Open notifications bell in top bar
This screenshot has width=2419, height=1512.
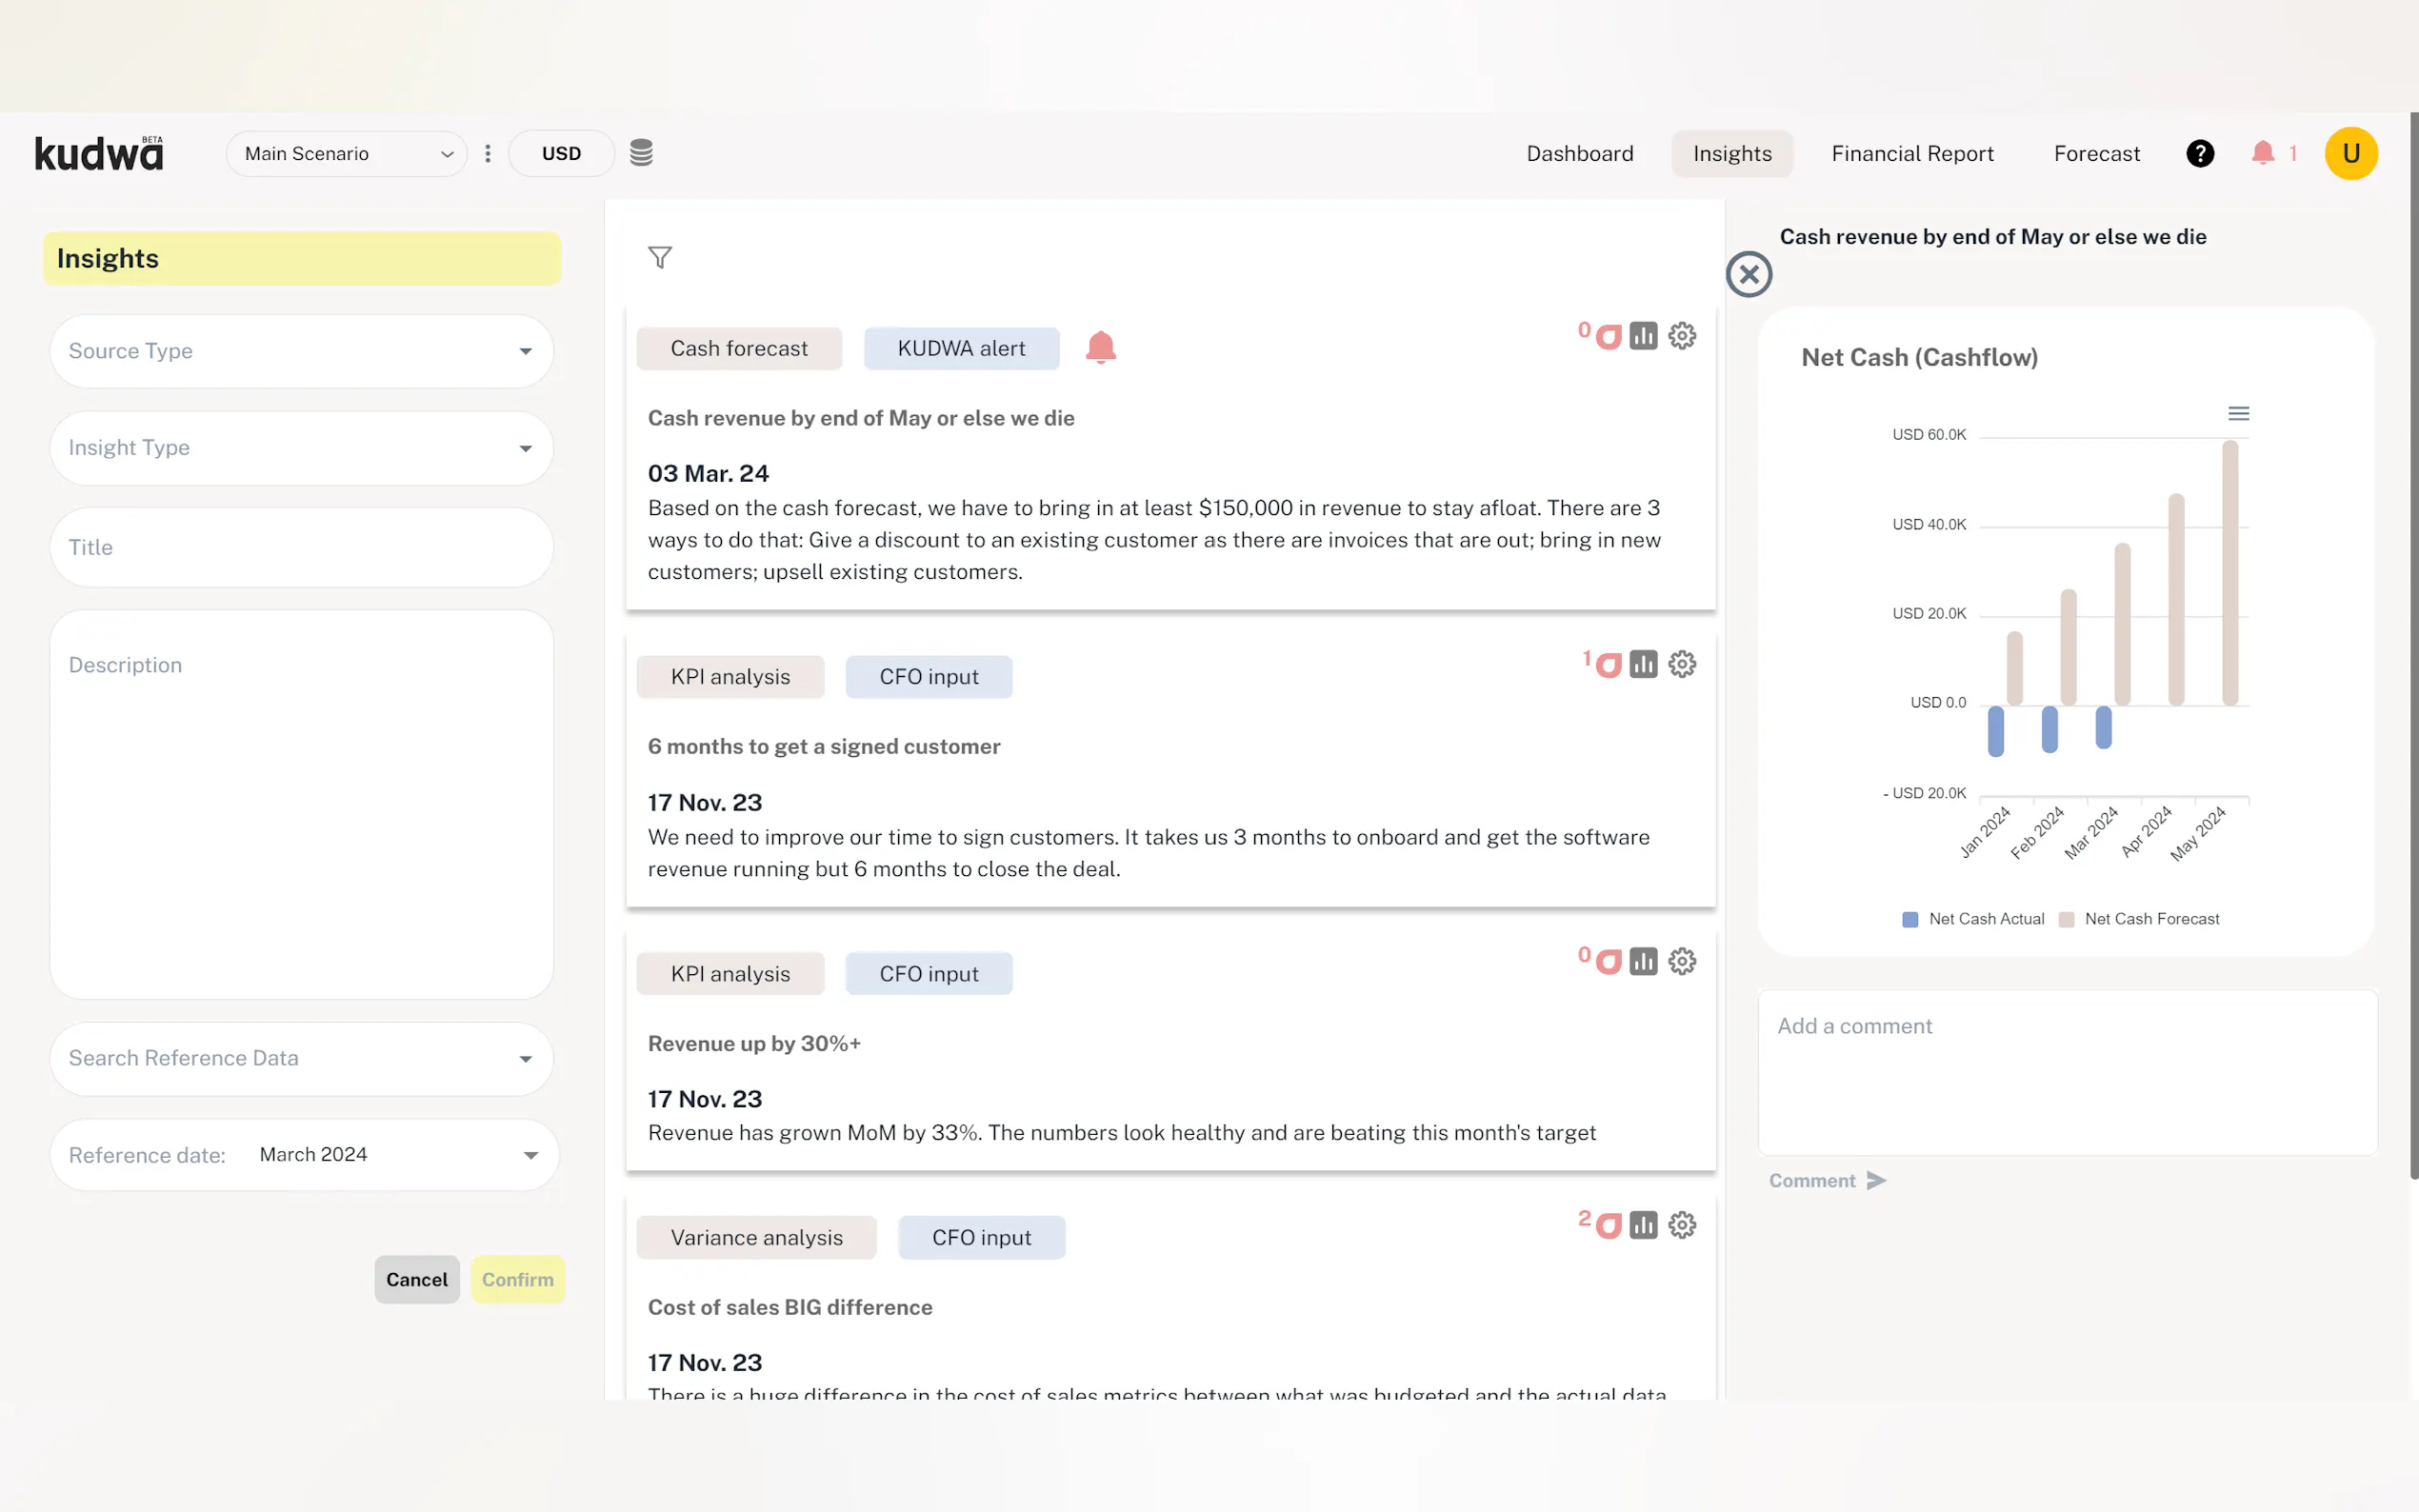(x=2262, y=153)
